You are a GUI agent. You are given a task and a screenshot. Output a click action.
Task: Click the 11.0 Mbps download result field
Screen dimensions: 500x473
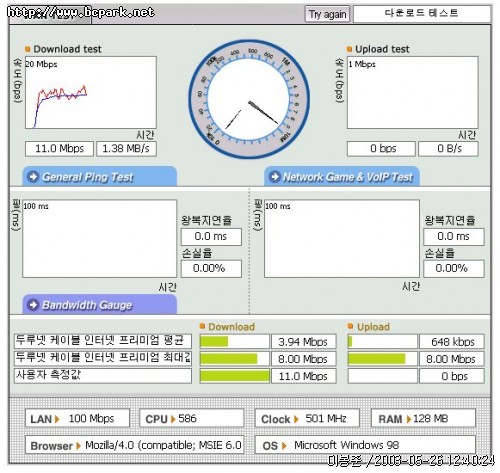59,149
